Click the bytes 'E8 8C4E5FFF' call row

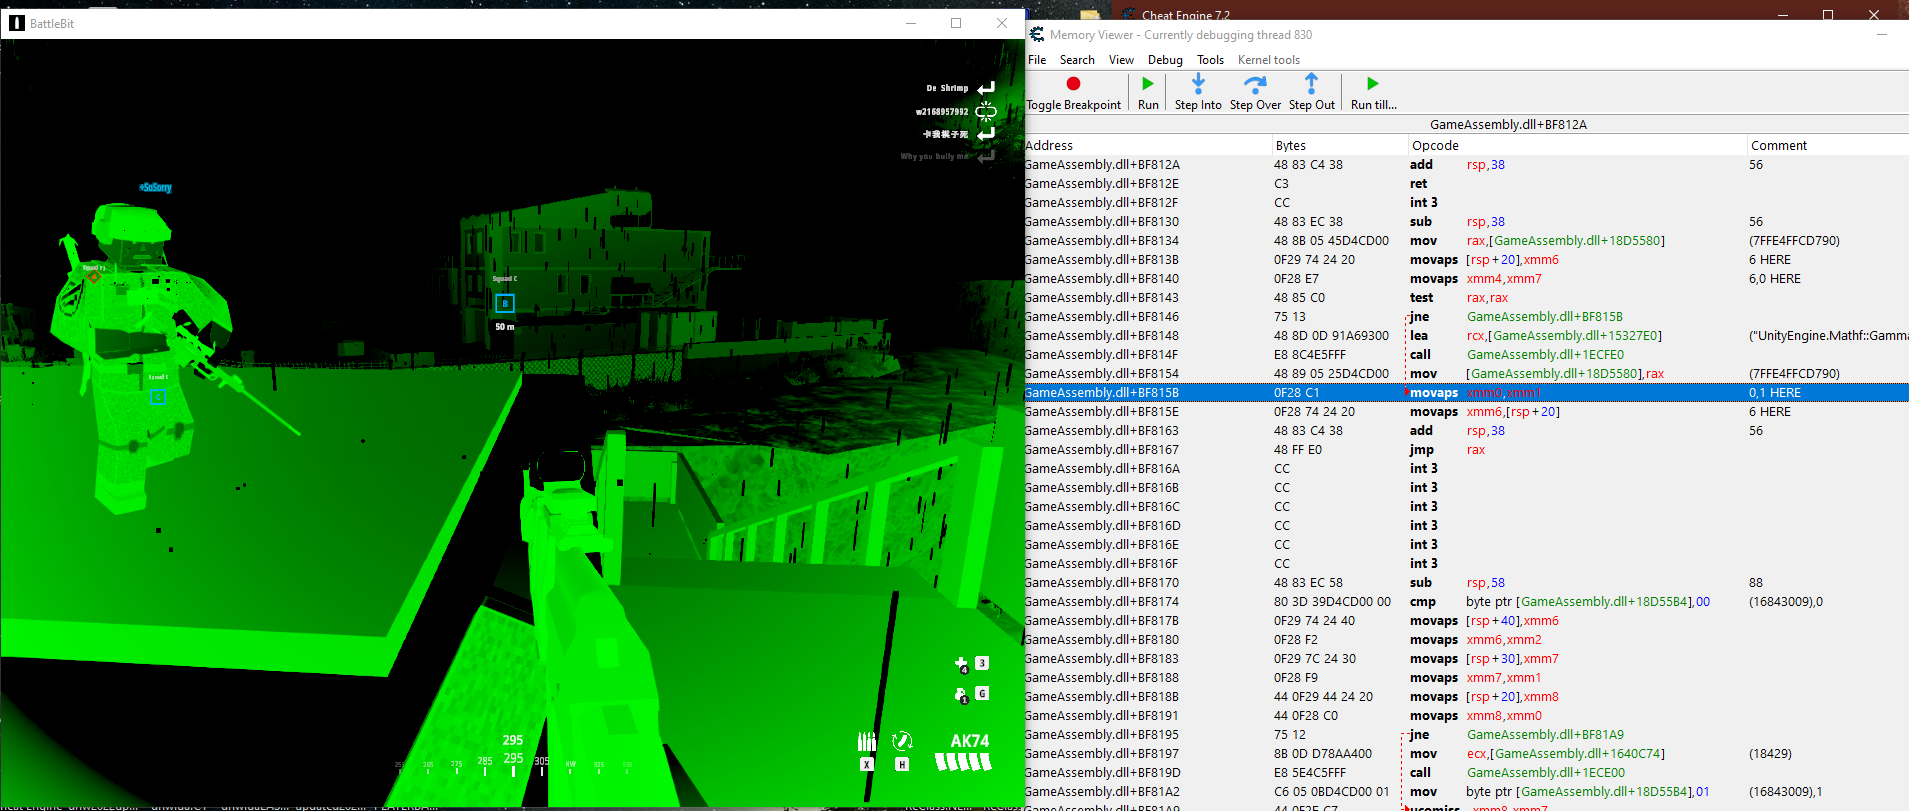pyautogui.click(x=1309, y=355)
